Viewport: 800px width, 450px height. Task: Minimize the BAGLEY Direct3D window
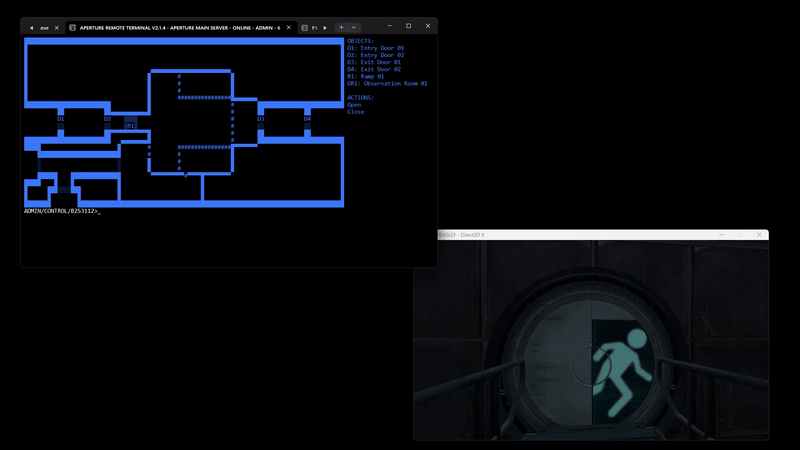721,235
